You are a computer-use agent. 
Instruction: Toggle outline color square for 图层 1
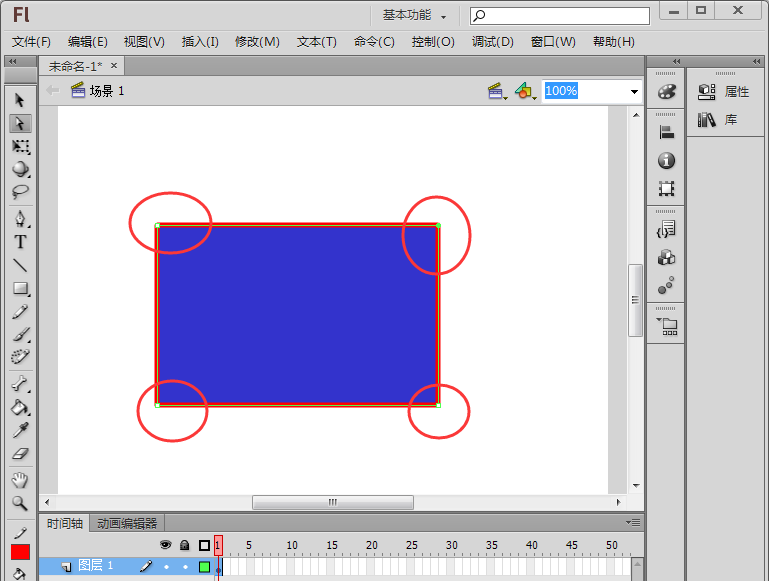click(205, 567)
